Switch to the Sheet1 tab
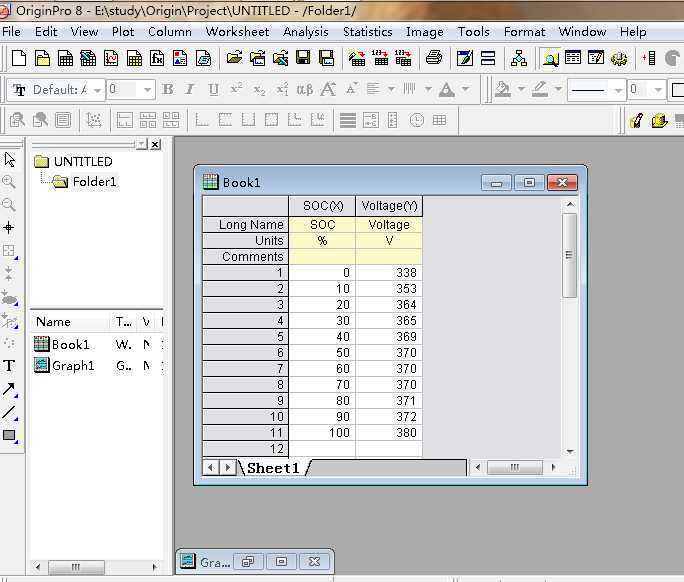 point(273,468)
